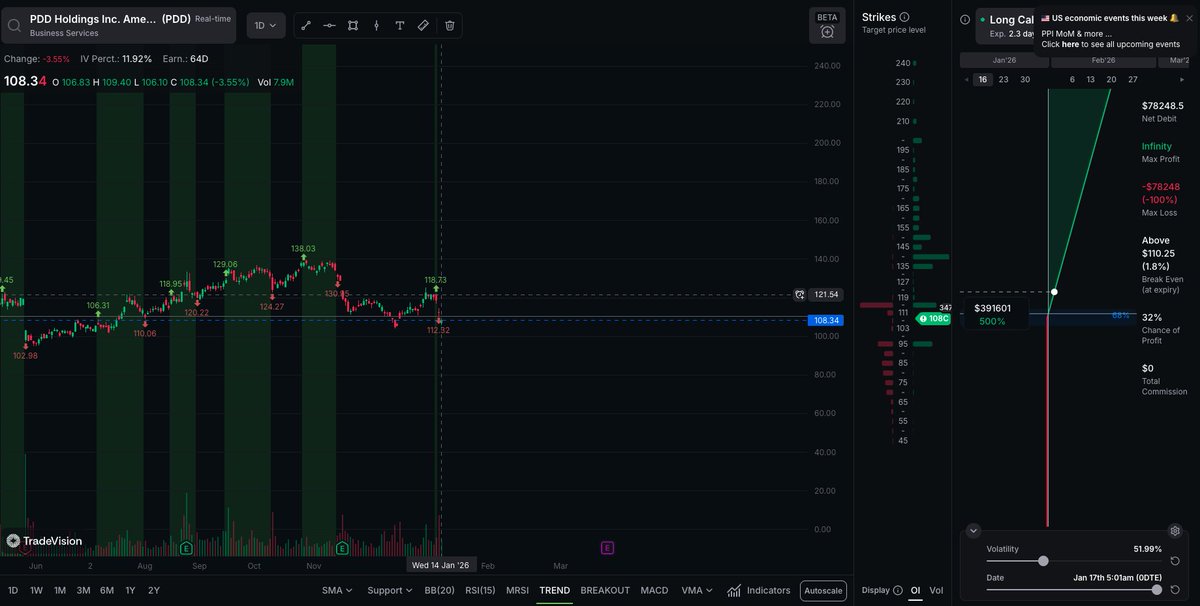Click the green earnings E marker near August
1200x606 pixels.
point(185,548)
